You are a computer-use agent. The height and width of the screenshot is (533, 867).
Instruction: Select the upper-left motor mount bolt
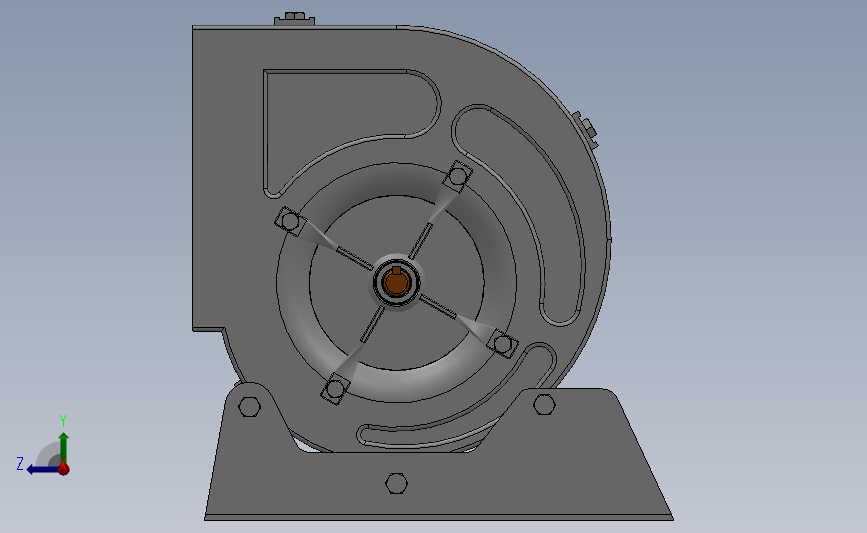tap(290, 221)
